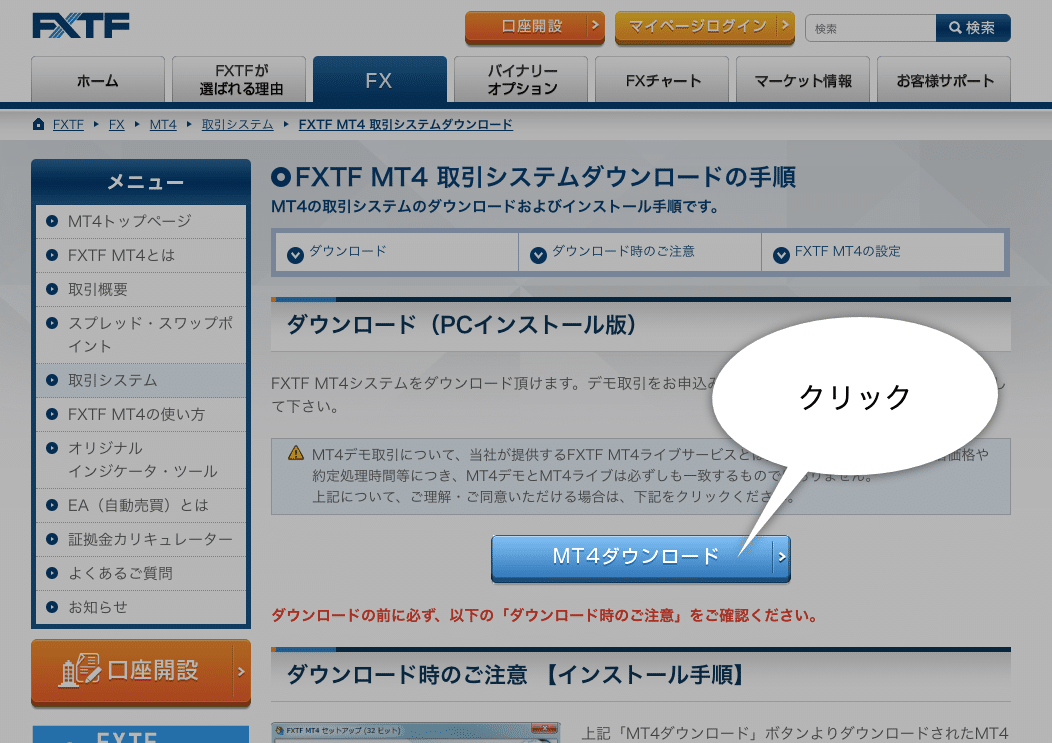Viewport: 1052px width, 743px height.
Task: Click the MT4ダウンロード button
Action: (641, 557)
